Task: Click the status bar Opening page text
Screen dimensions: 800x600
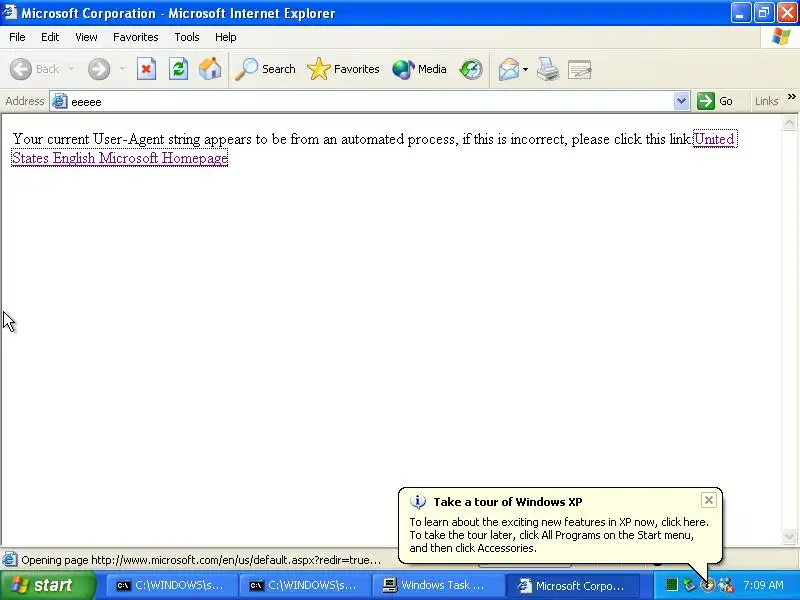Action: tap(201, 560)
